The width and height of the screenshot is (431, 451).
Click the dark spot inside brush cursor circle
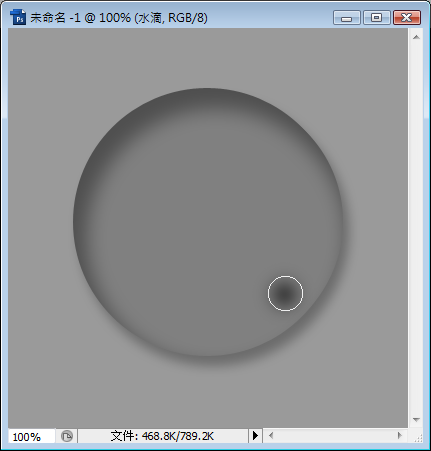click(x=285, y=294)
